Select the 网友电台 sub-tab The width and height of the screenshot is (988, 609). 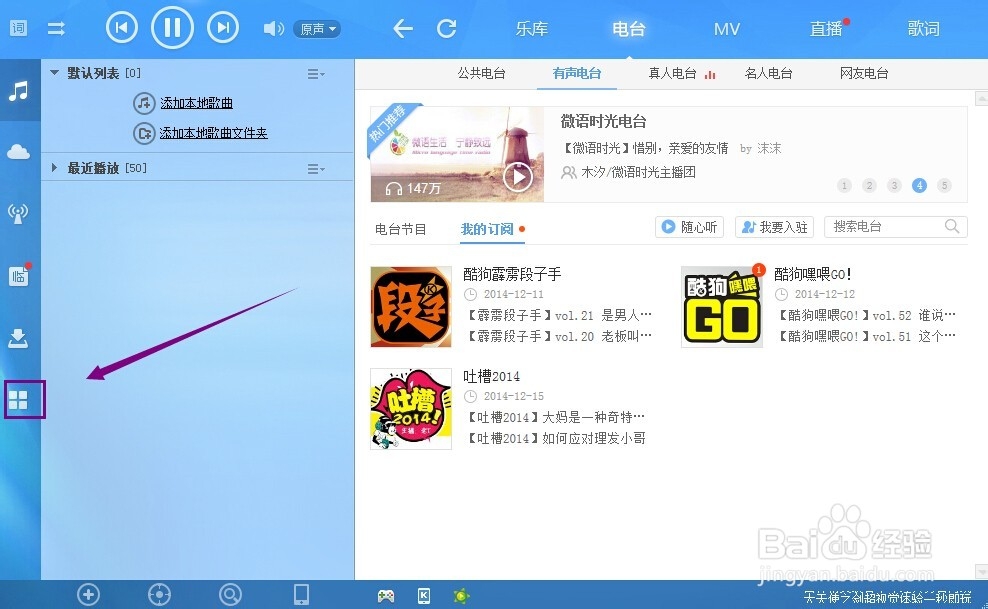click(864, 74)
